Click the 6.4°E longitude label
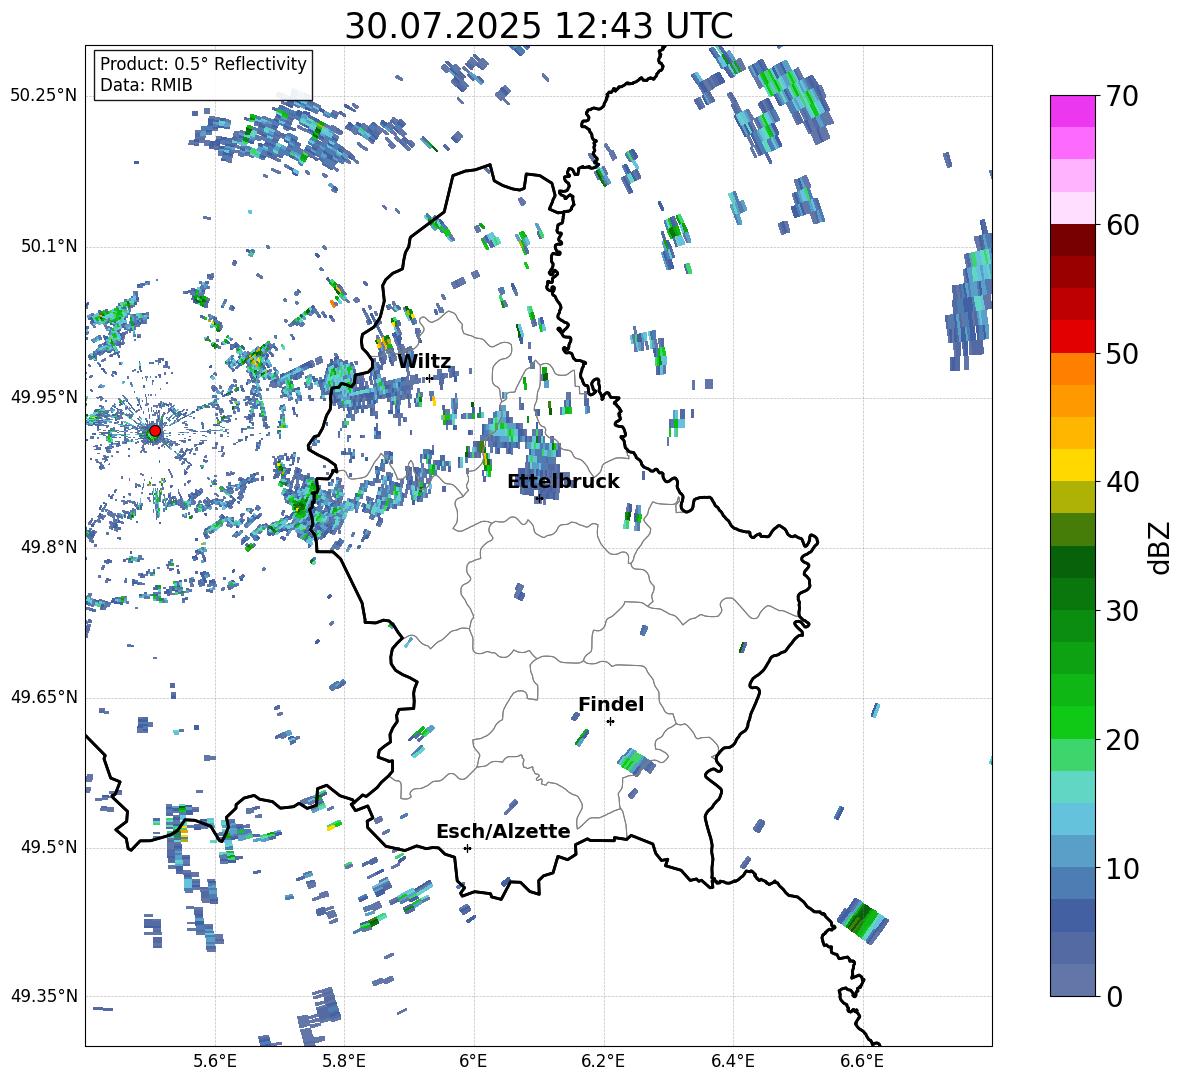This screenshot has height=1081, width=1184. 733,1061
